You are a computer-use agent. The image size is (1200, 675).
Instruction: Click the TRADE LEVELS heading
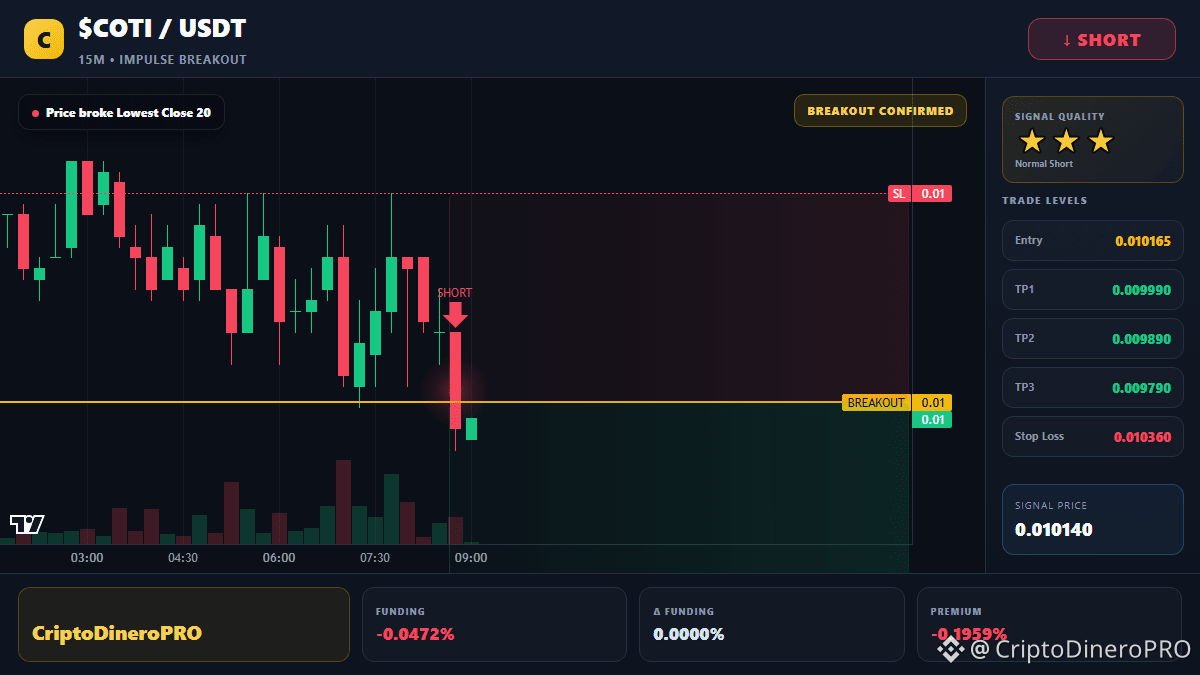coord(1045,201)
